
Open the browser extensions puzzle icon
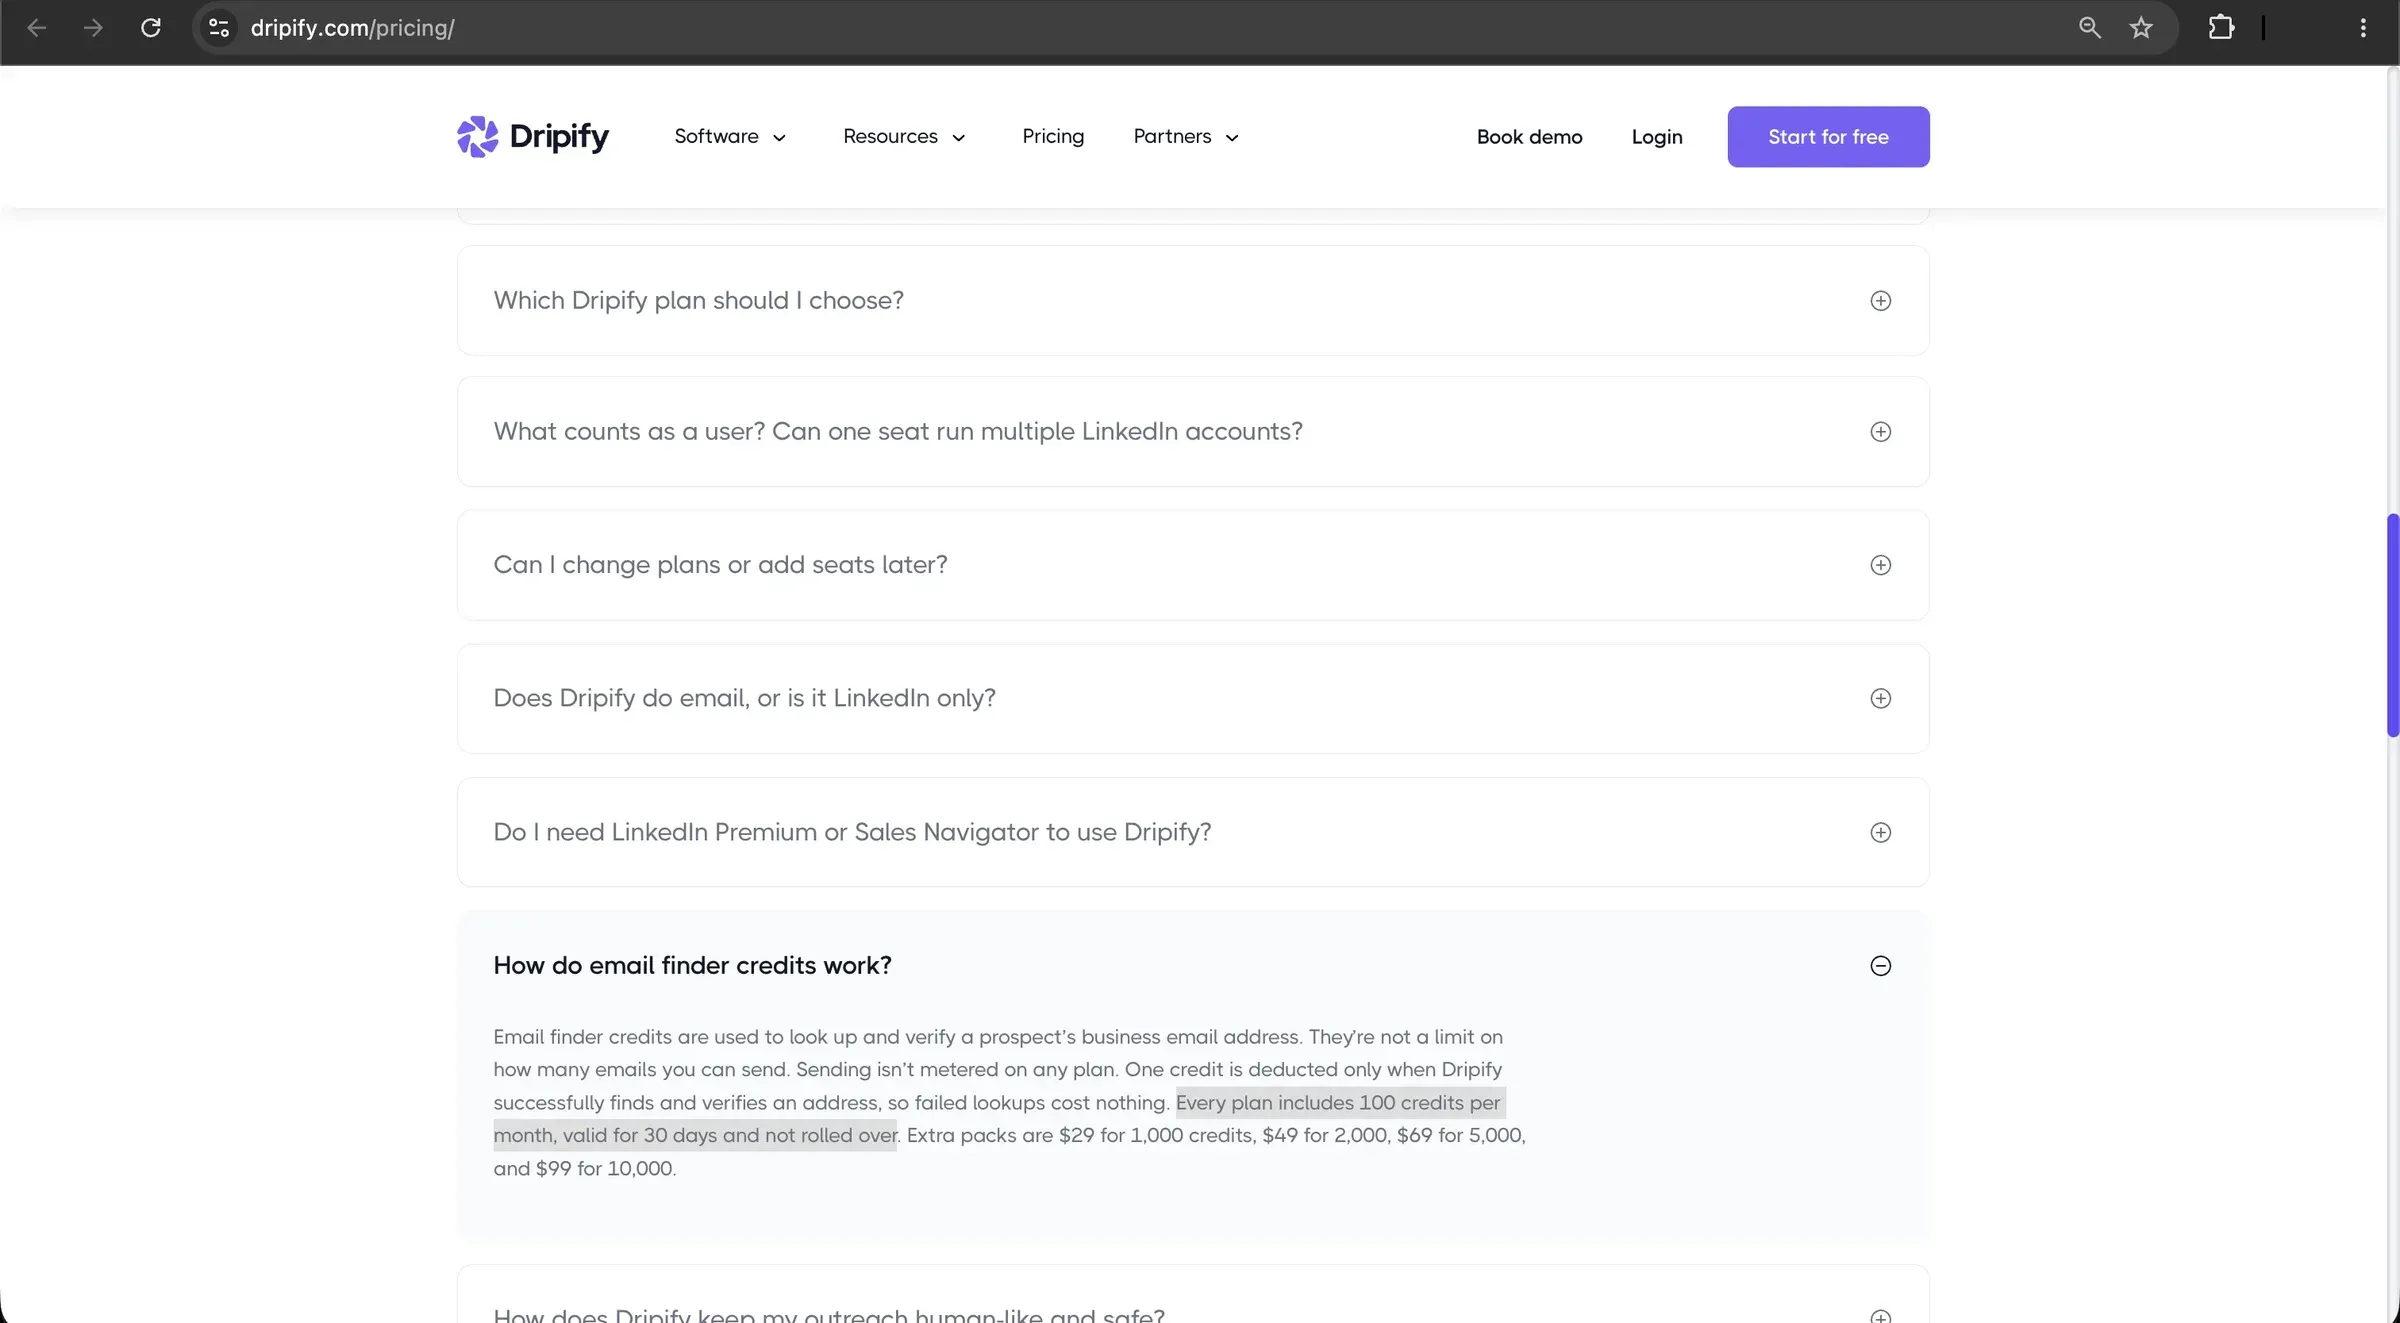point(2221,28)
